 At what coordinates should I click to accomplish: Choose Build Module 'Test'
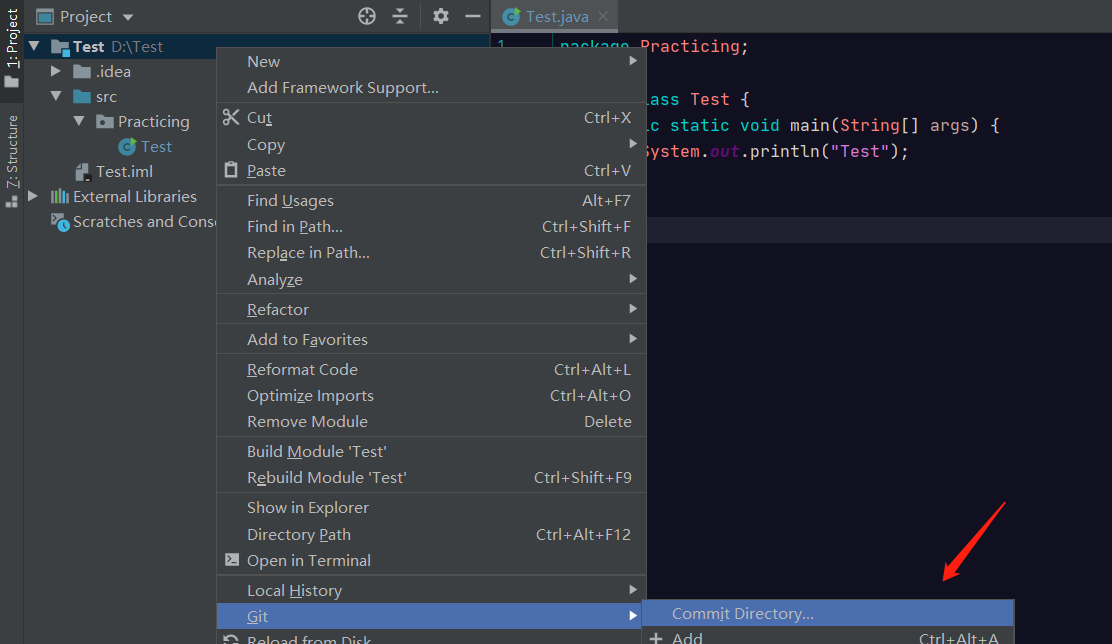coord(431,452)
